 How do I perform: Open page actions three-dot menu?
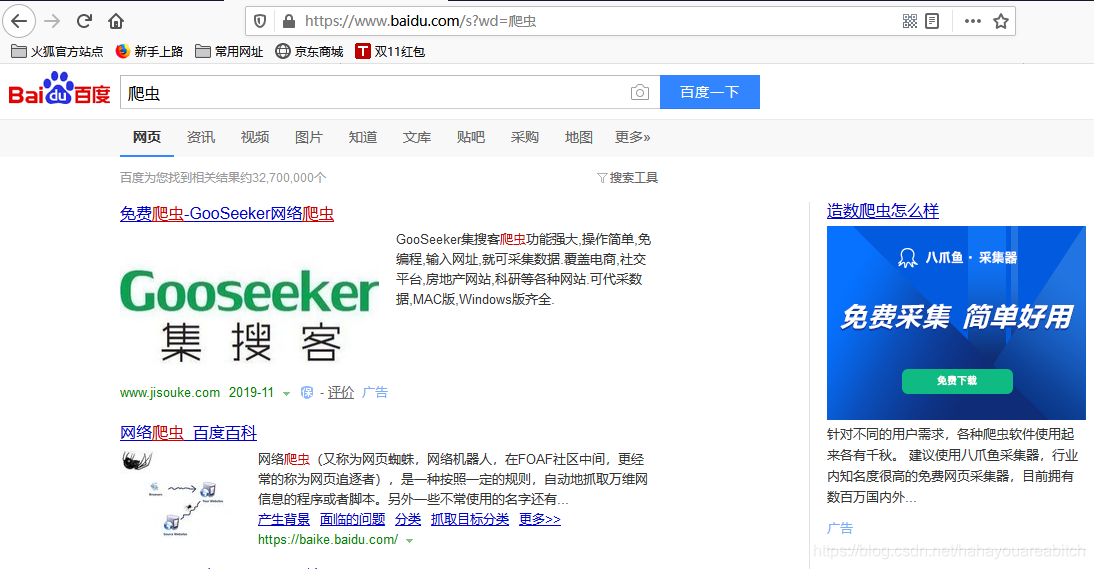(973, 21)
